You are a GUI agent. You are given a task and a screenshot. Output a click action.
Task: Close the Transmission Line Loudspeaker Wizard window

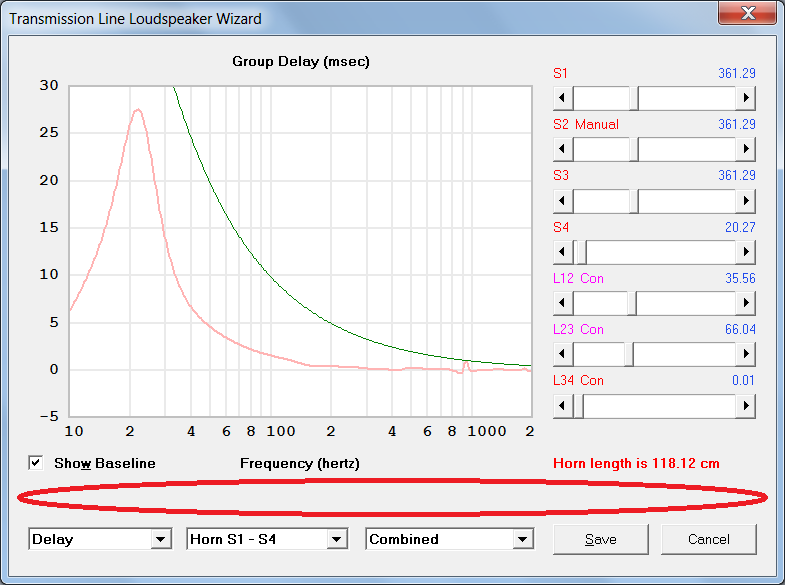[747, 13]
